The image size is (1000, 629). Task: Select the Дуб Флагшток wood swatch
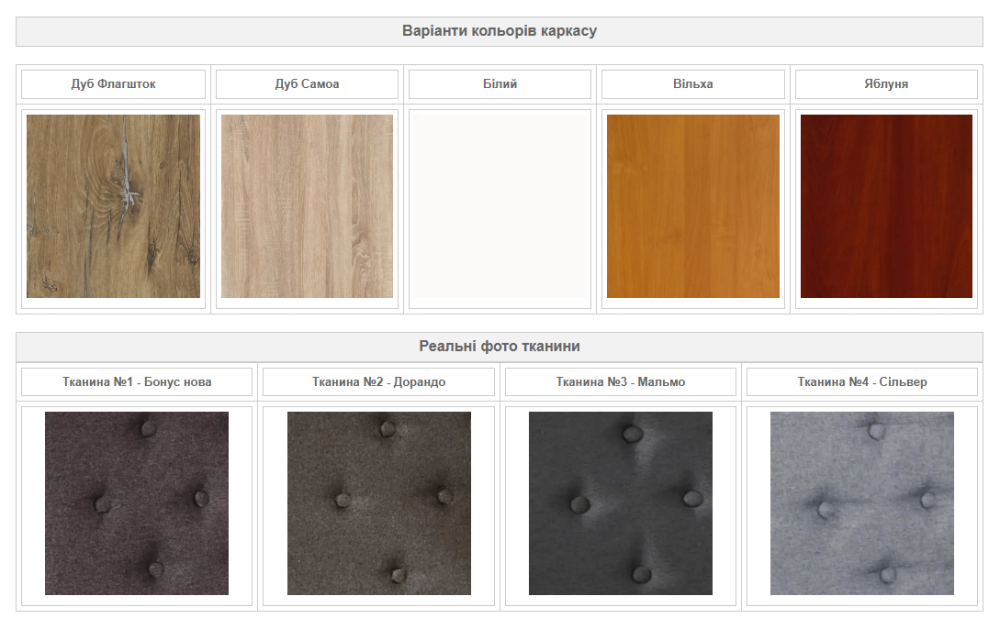pos(113,206)
